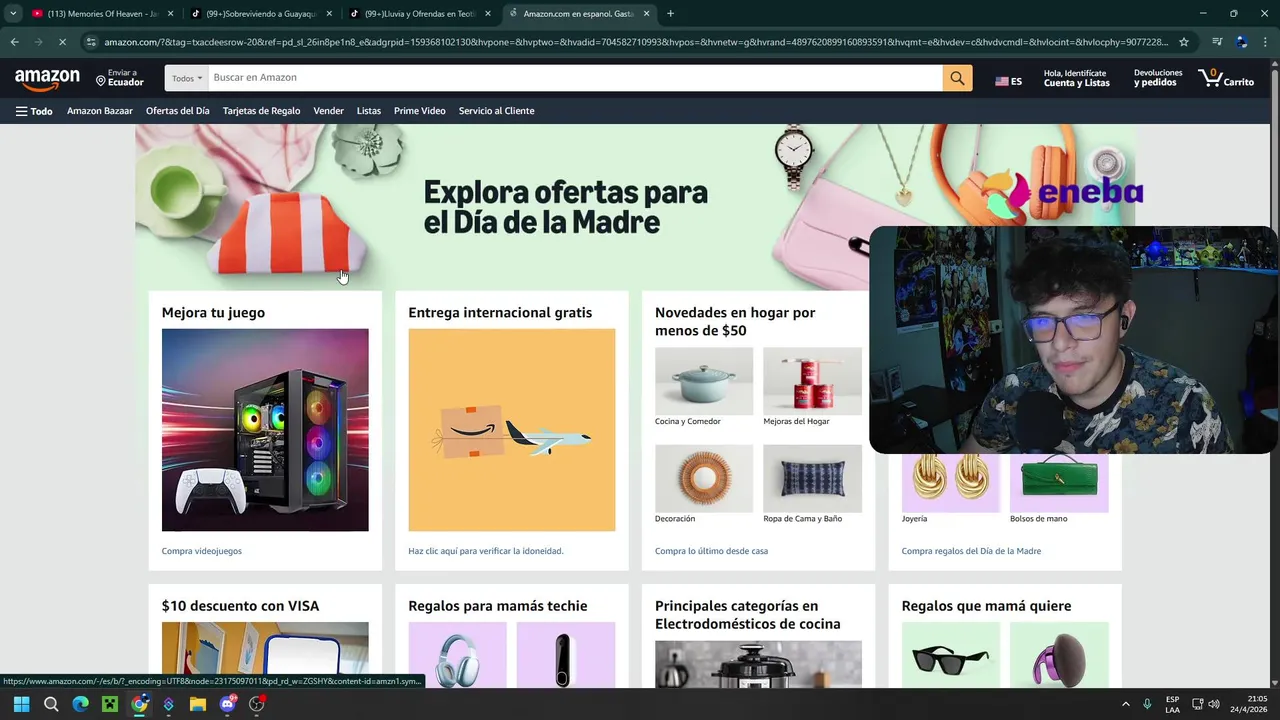This screenshot has width=1280, height=720.
Task: Open Servicio al Cliente
Action: (497, 111)
